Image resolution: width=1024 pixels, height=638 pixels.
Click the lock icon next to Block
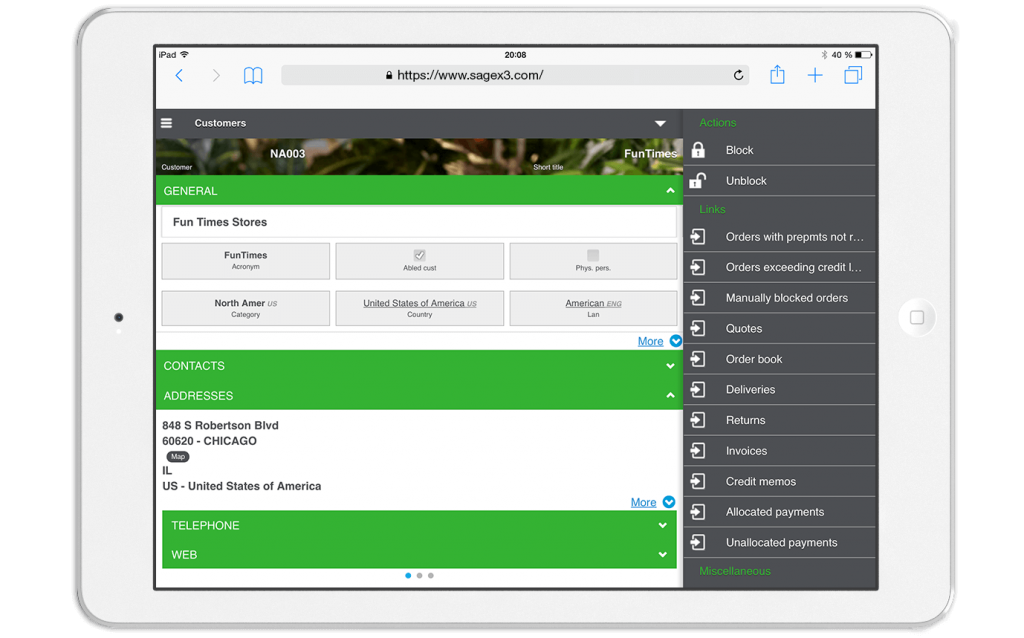point(698,150)
